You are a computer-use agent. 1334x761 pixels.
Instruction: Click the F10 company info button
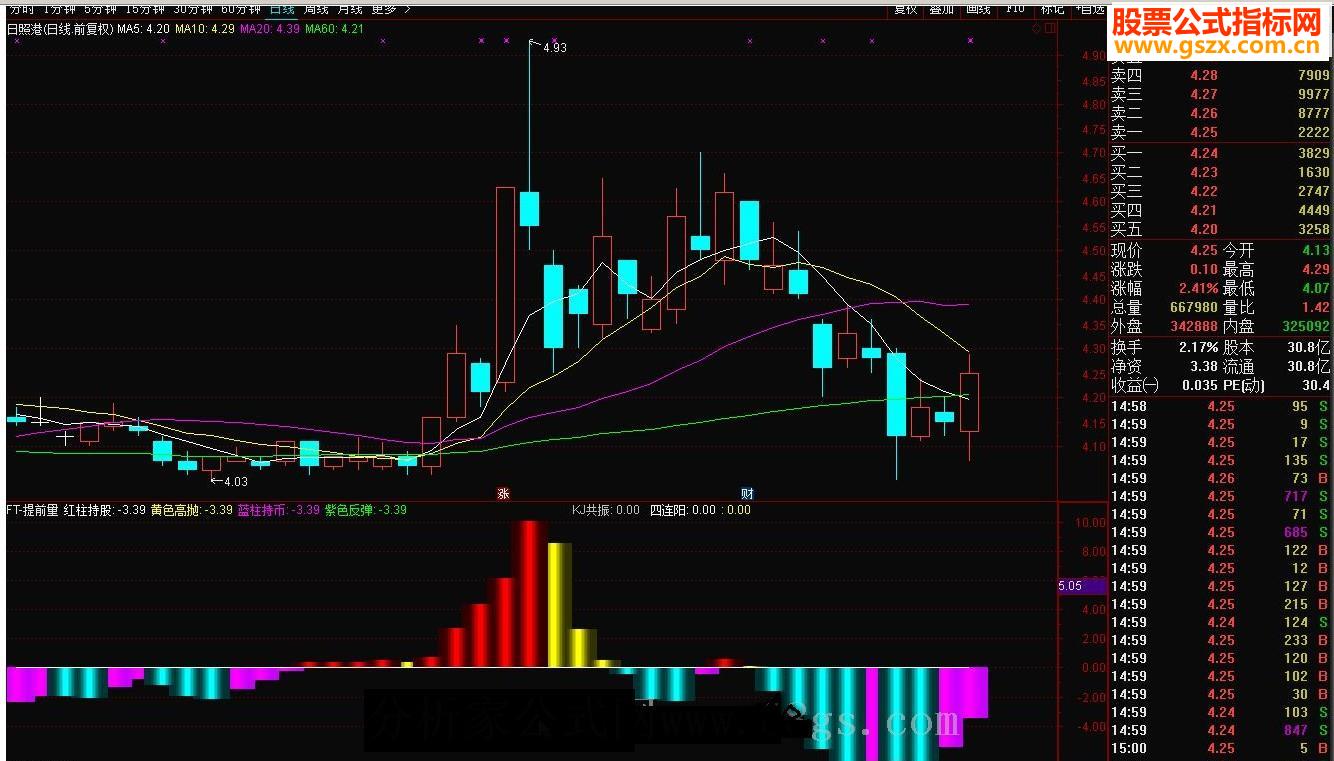pyautogui.click(x=1015, y=8)
